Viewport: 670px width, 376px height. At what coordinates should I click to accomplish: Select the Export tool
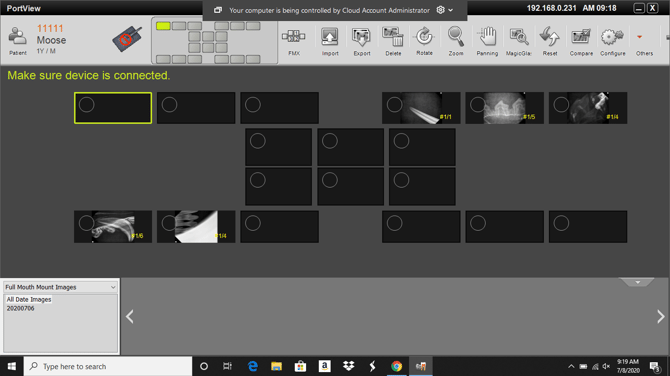click(361, 41)
